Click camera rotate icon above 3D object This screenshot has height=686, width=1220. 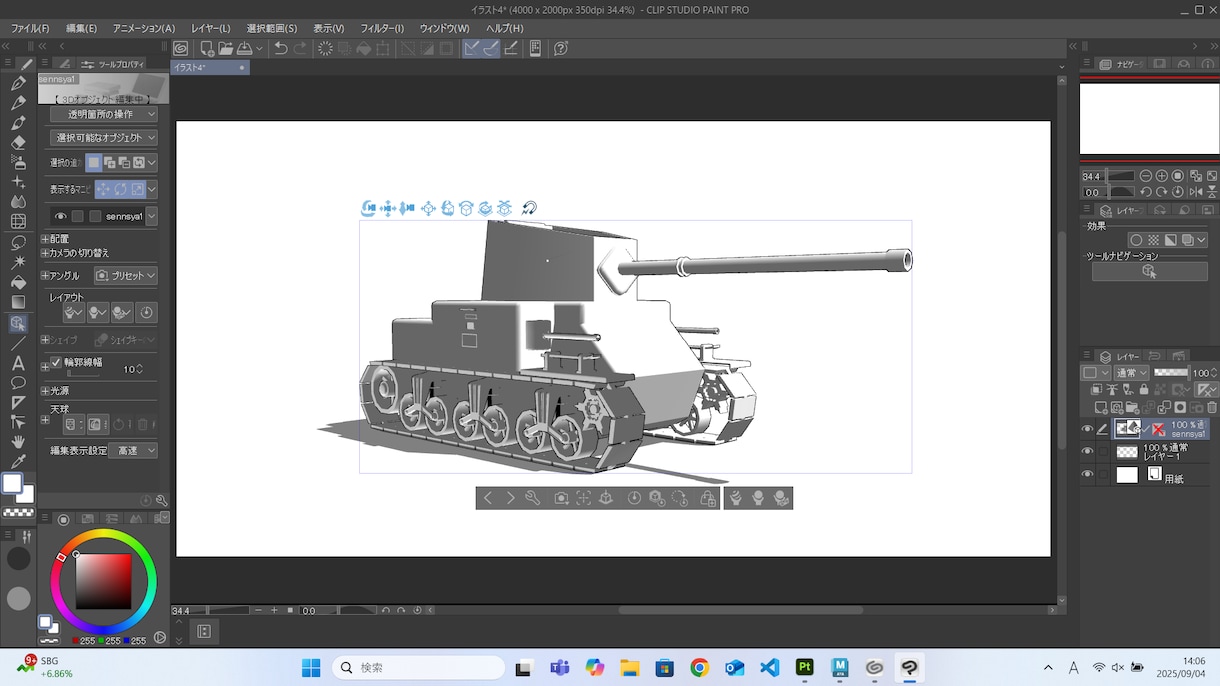click(x=369, y=208)
